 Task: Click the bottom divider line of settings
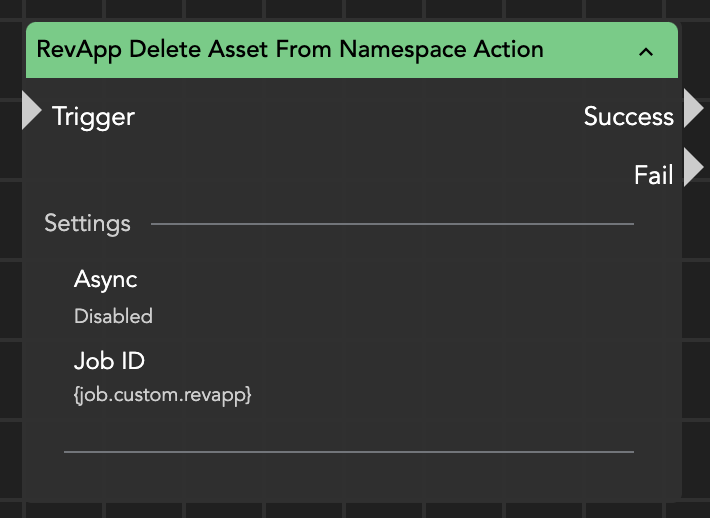point(348,452)
